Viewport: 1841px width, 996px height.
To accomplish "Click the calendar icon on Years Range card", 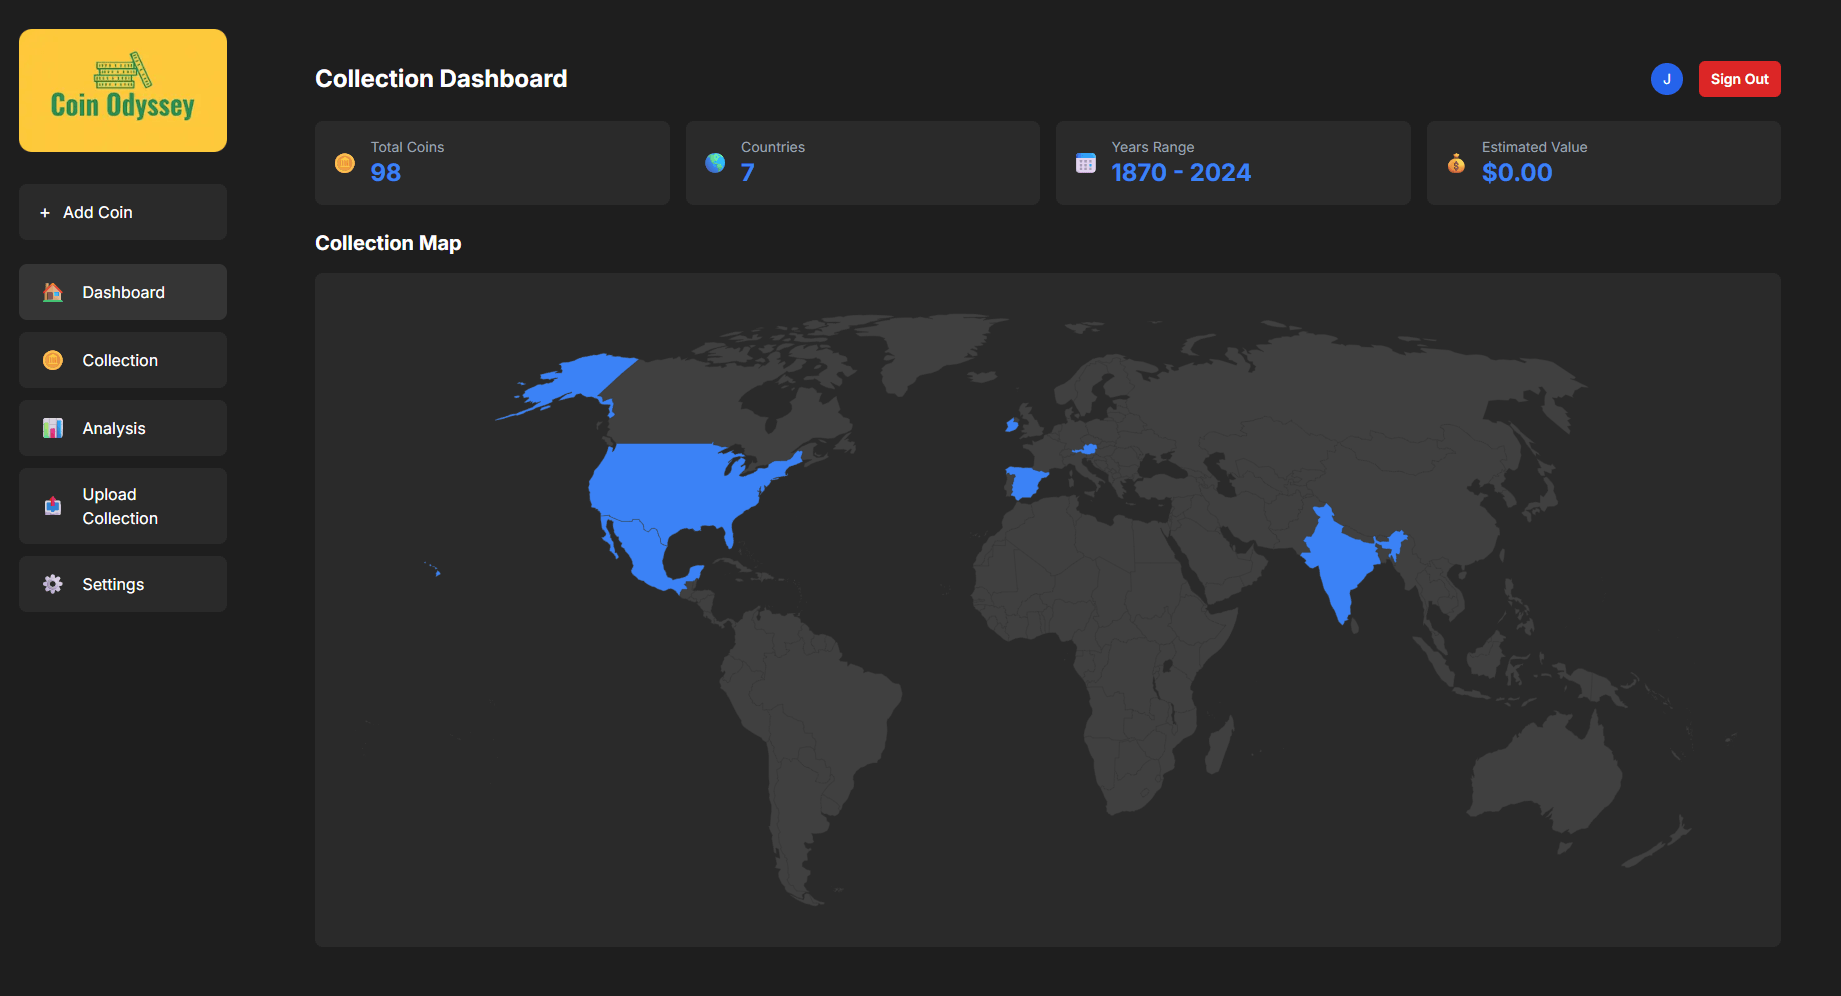I will [x=1086, y=162].
